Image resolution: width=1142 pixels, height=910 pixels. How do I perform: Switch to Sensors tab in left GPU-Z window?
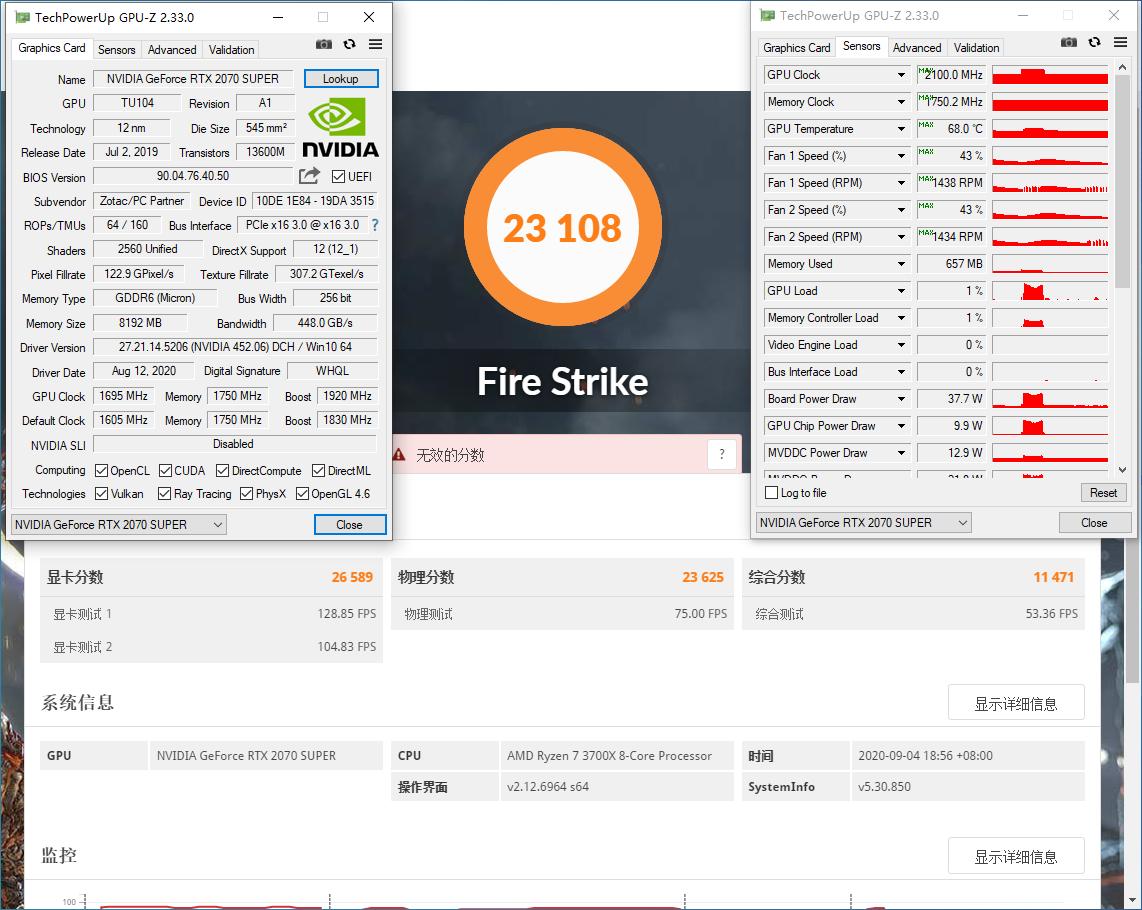click(x=117, y=50)
